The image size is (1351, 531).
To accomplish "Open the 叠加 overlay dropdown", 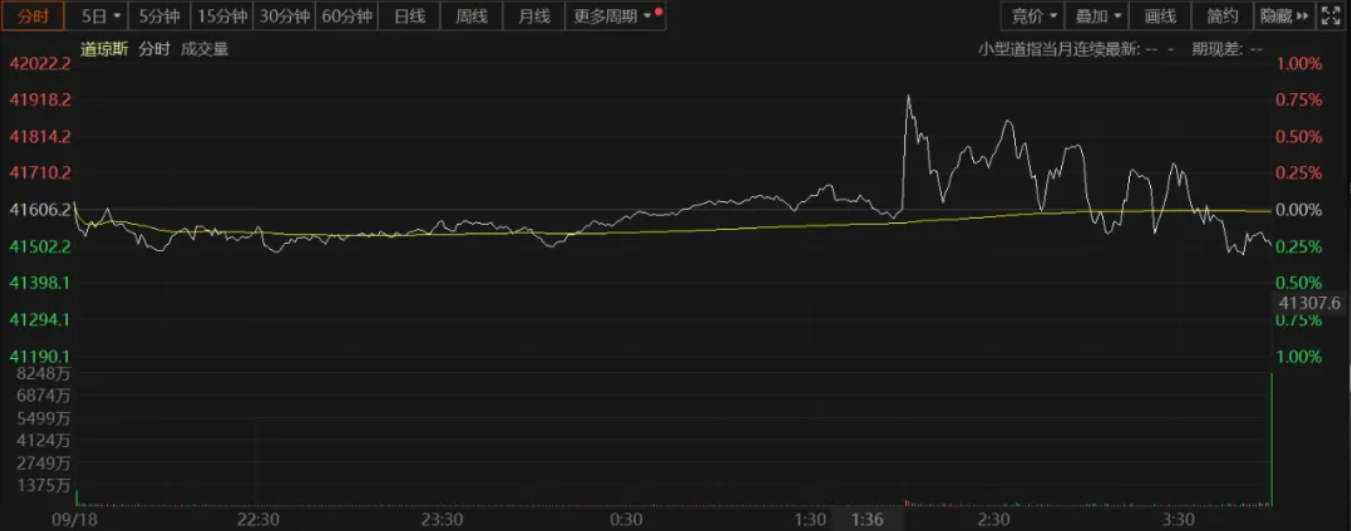I will pyautogui.click(x=1097, y=16).
